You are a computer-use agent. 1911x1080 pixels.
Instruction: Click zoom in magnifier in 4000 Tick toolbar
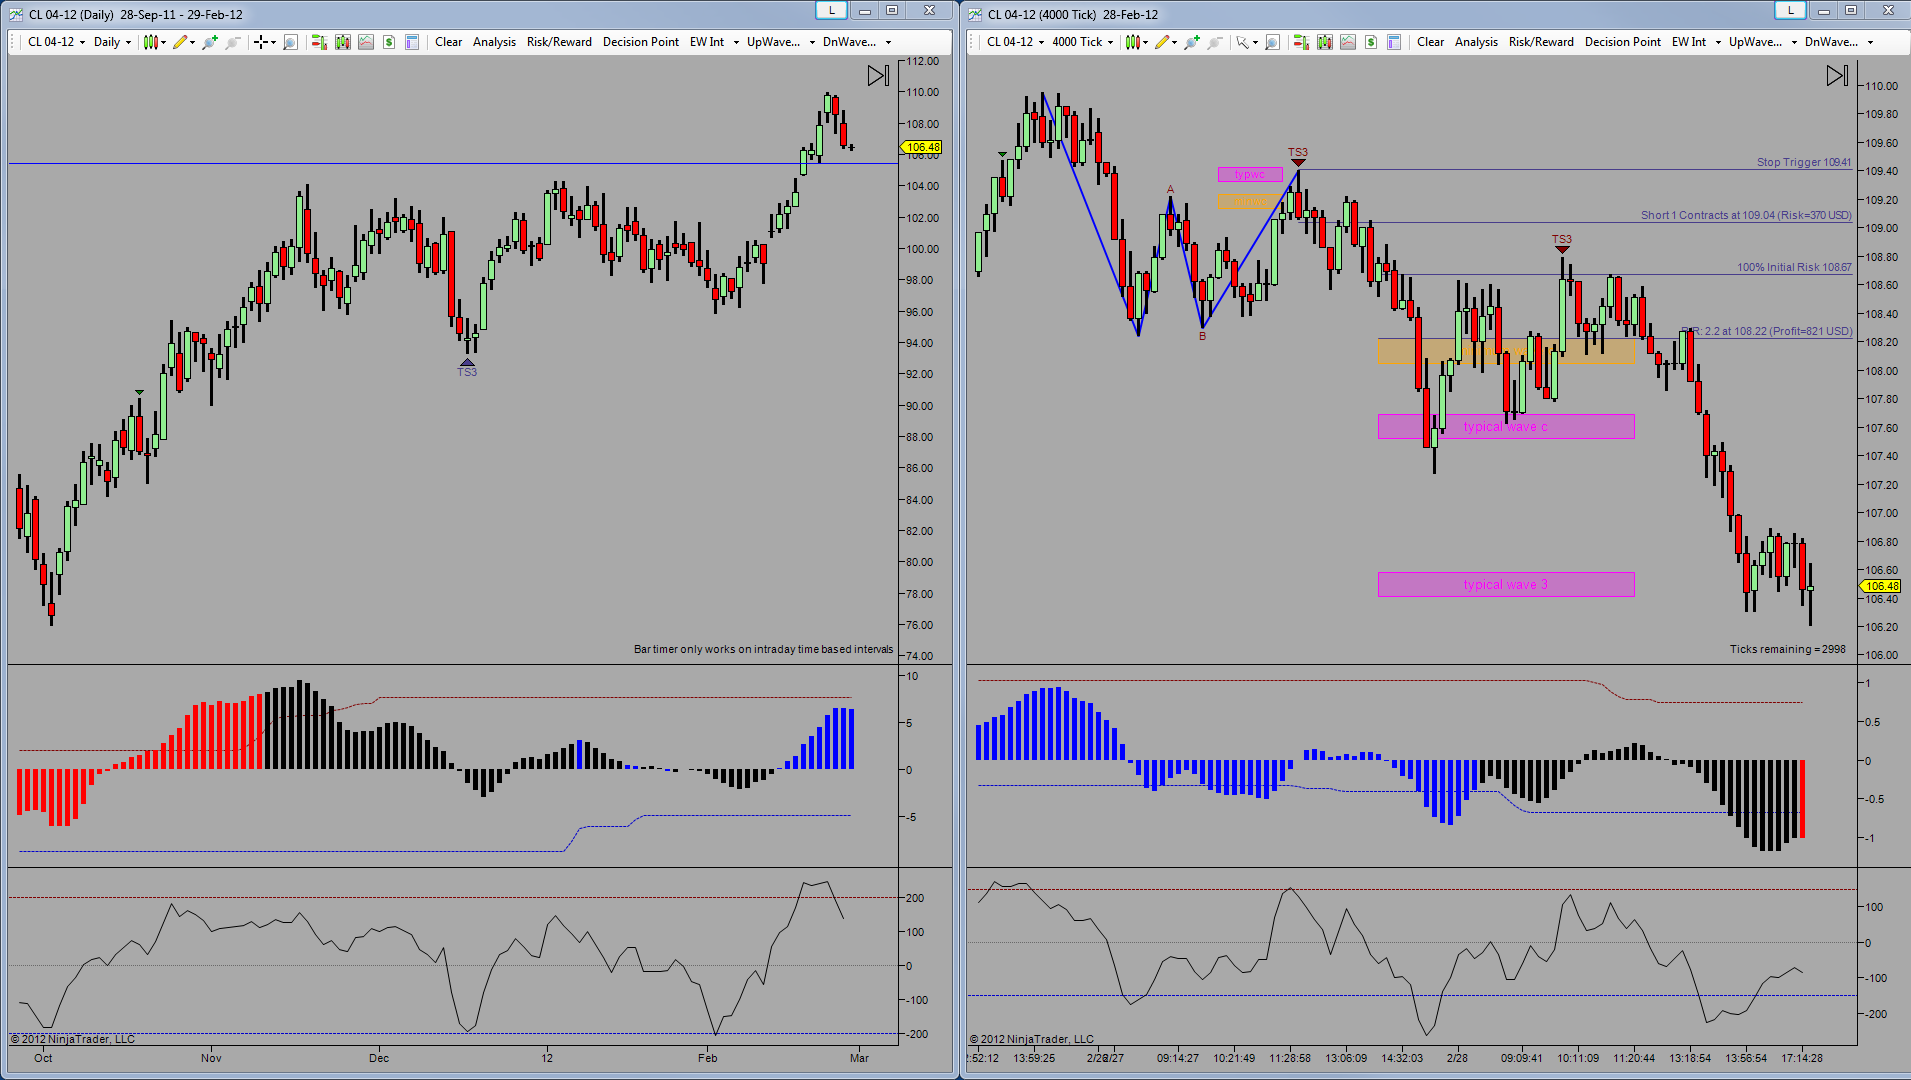pos(1192,42)
